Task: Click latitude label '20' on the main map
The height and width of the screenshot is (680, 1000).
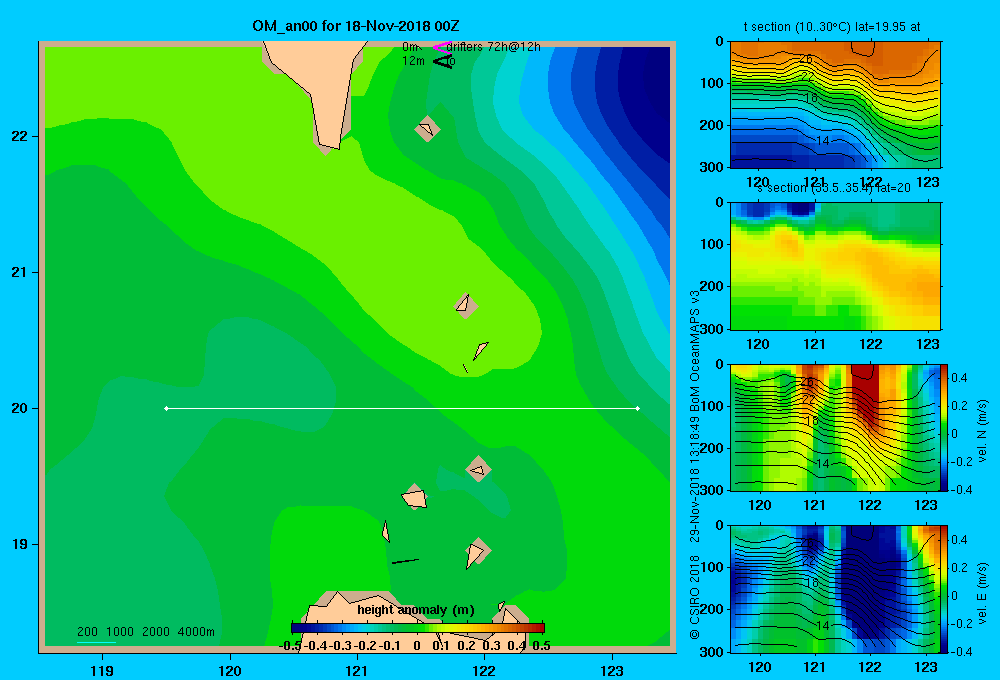Action: [x=20, y=408]
